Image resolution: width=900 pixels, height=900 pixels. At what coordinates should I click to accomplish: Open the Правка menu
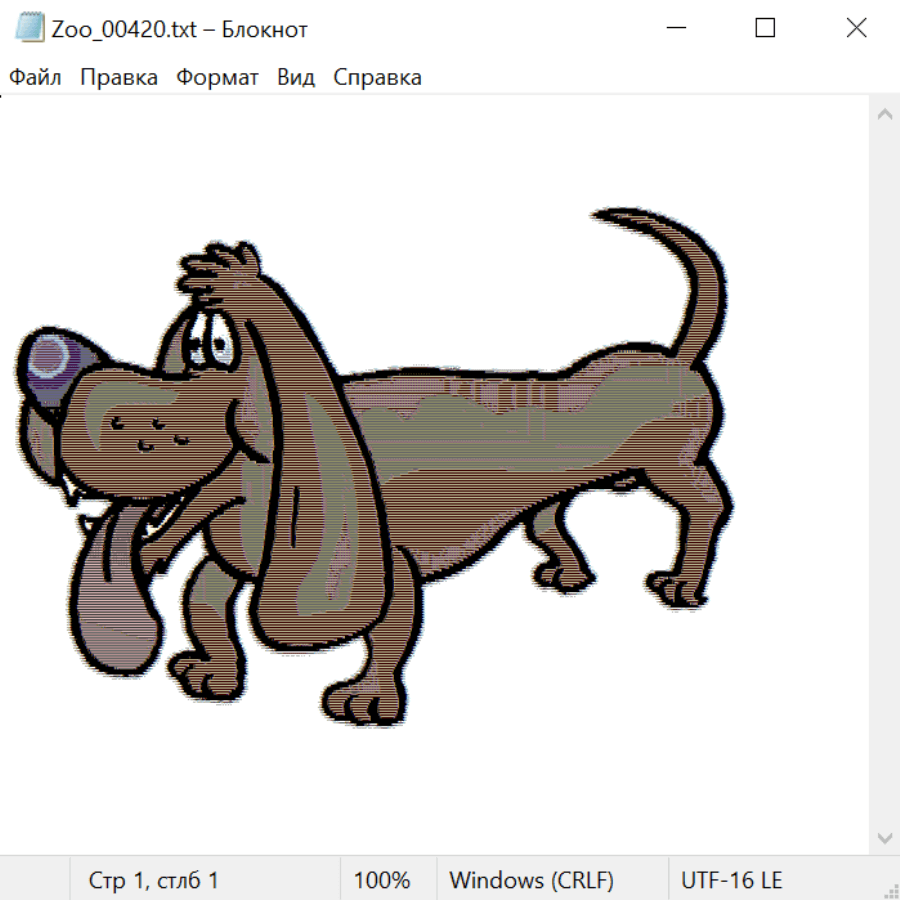[118, 78]
